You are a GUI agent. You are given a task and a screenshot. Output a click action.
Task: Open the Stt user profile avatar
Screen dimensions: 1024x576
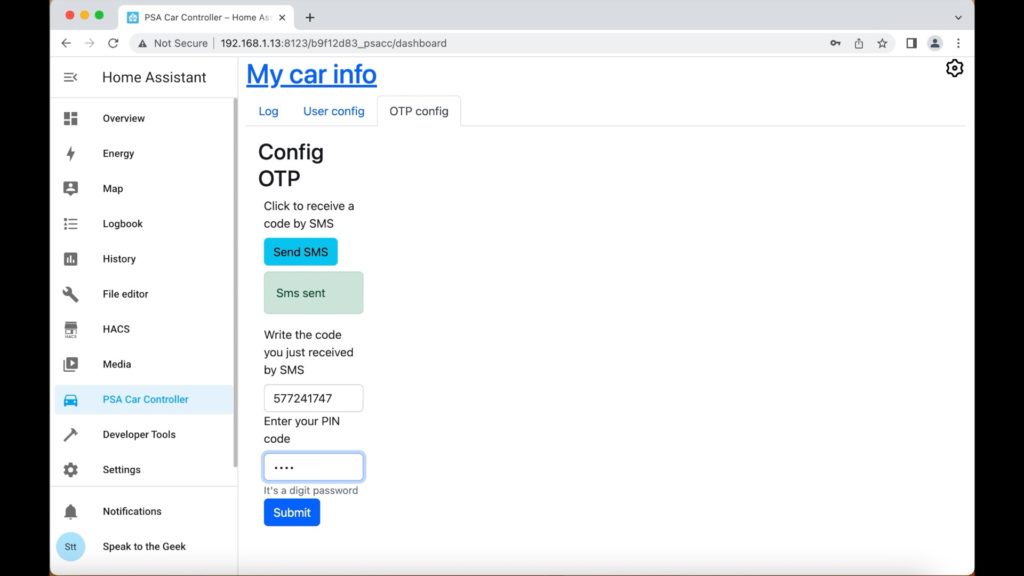(71, 547)
